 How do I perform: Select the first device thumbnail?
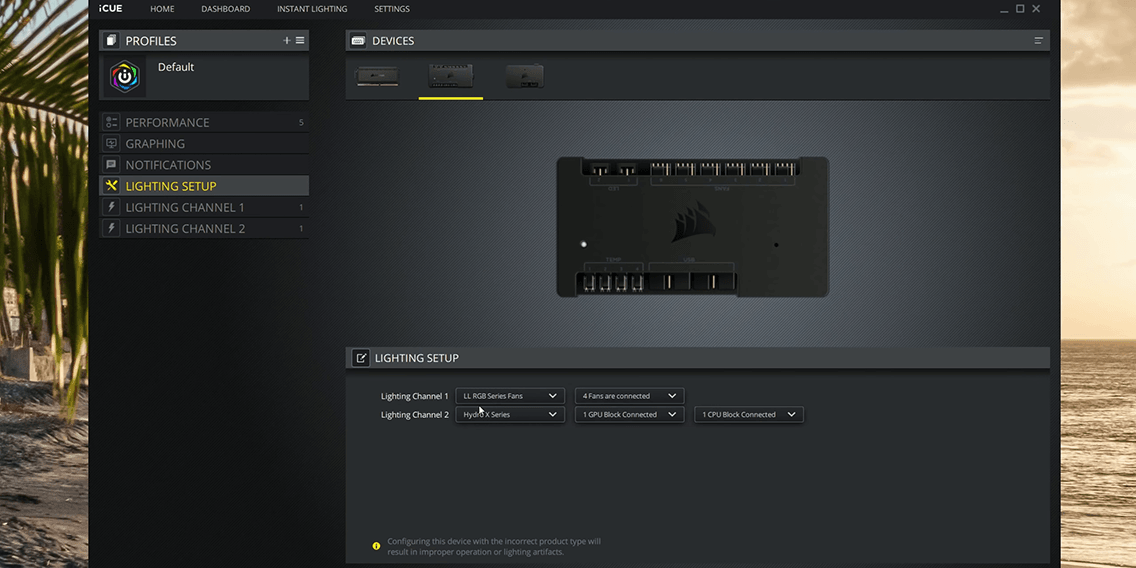pos(377,76)
